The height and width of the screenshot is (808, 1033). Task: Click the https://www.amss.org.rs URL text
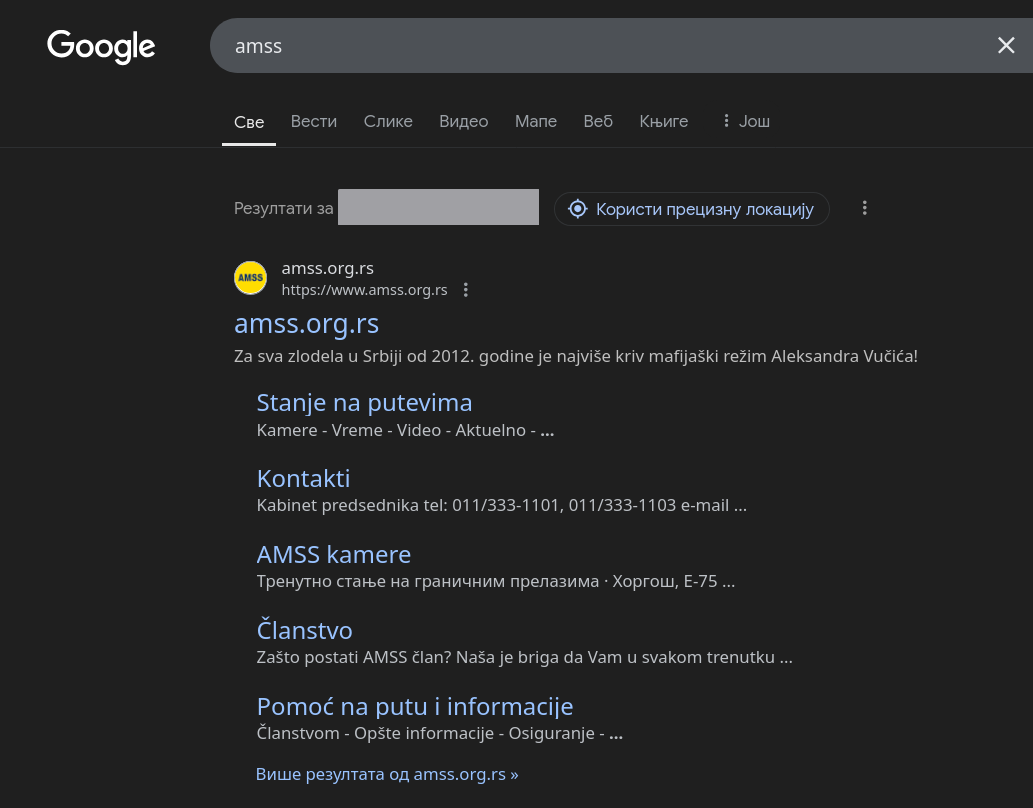tap(364, 290)
